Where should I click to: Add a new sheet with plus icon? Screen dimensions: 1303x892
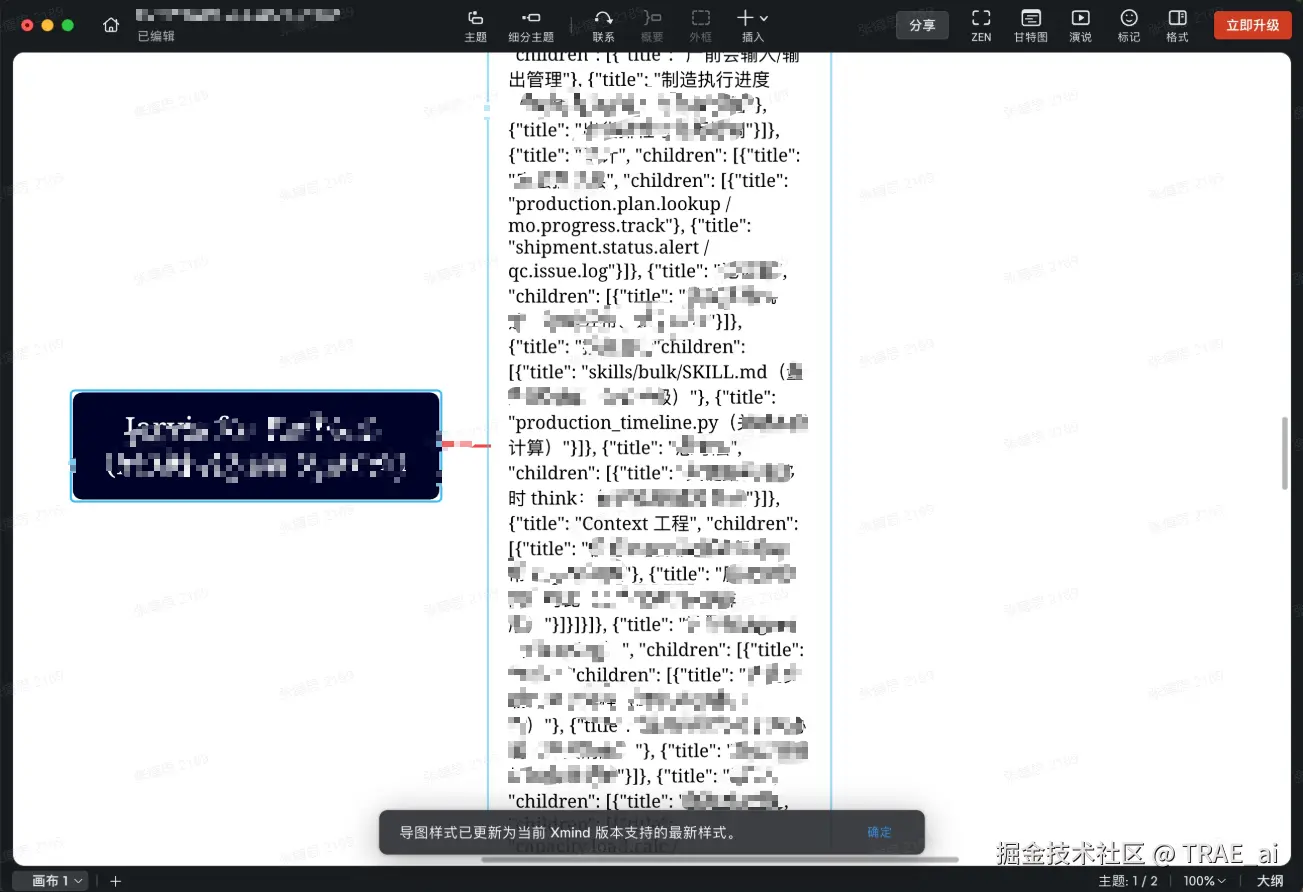tap(116, 881)
